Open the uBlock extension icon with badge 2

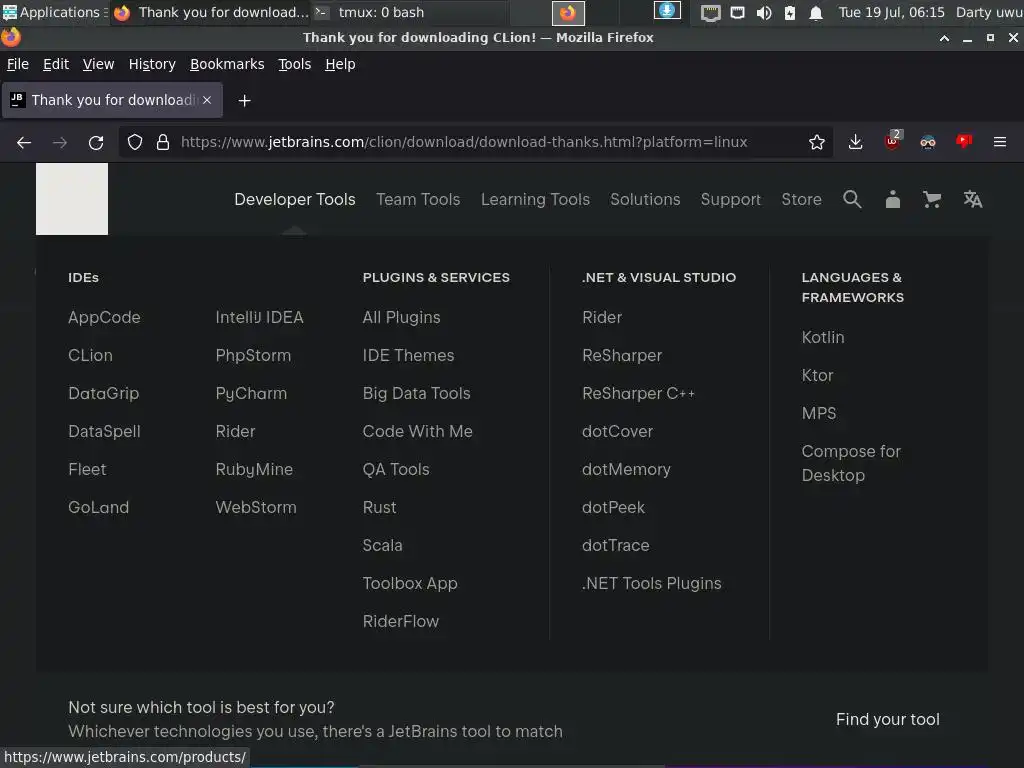pyautogui.click(x=893, y=140)
